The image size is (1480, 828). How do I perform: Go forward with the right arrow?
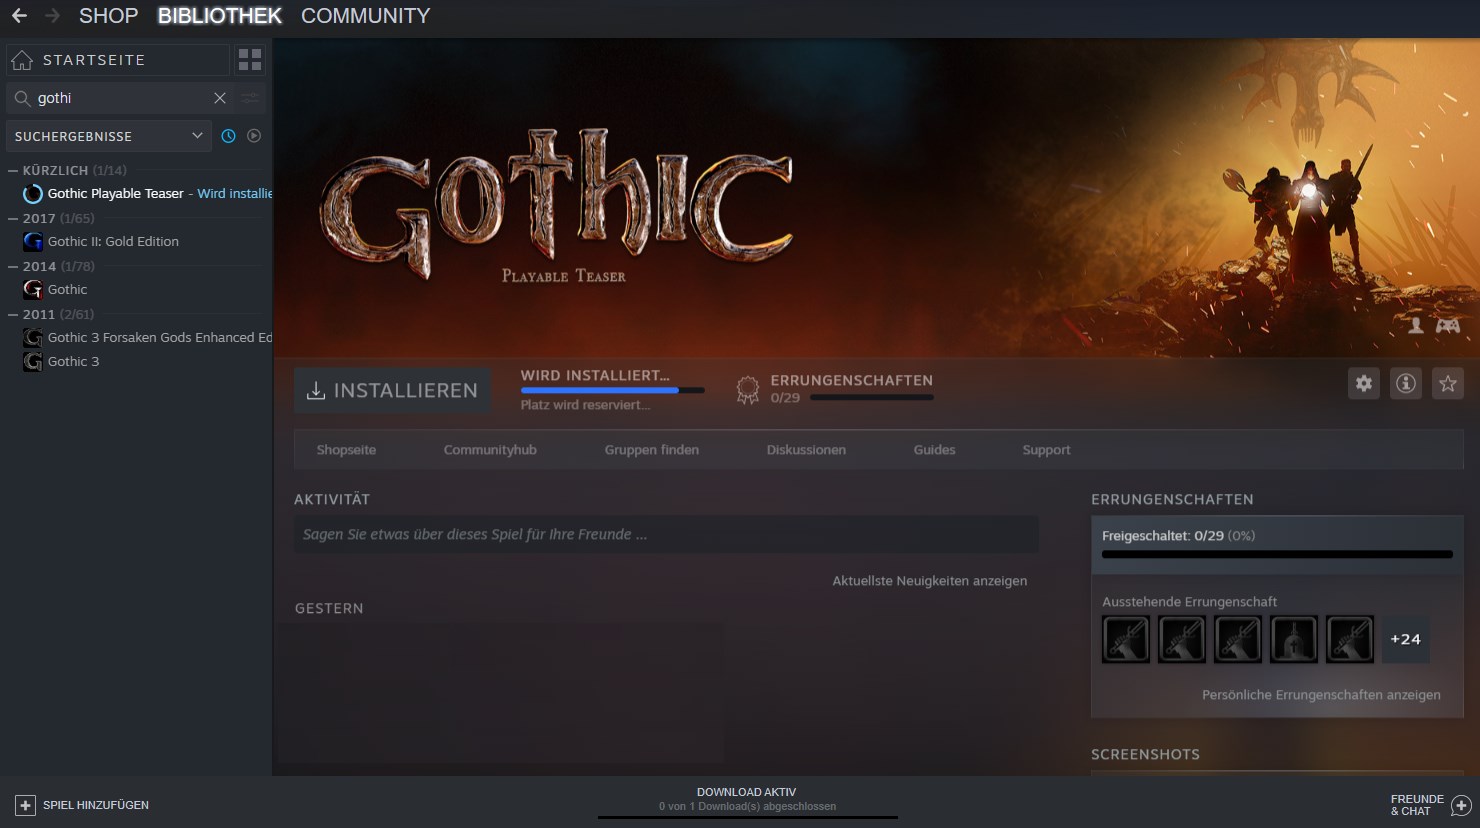coord(52,16)
